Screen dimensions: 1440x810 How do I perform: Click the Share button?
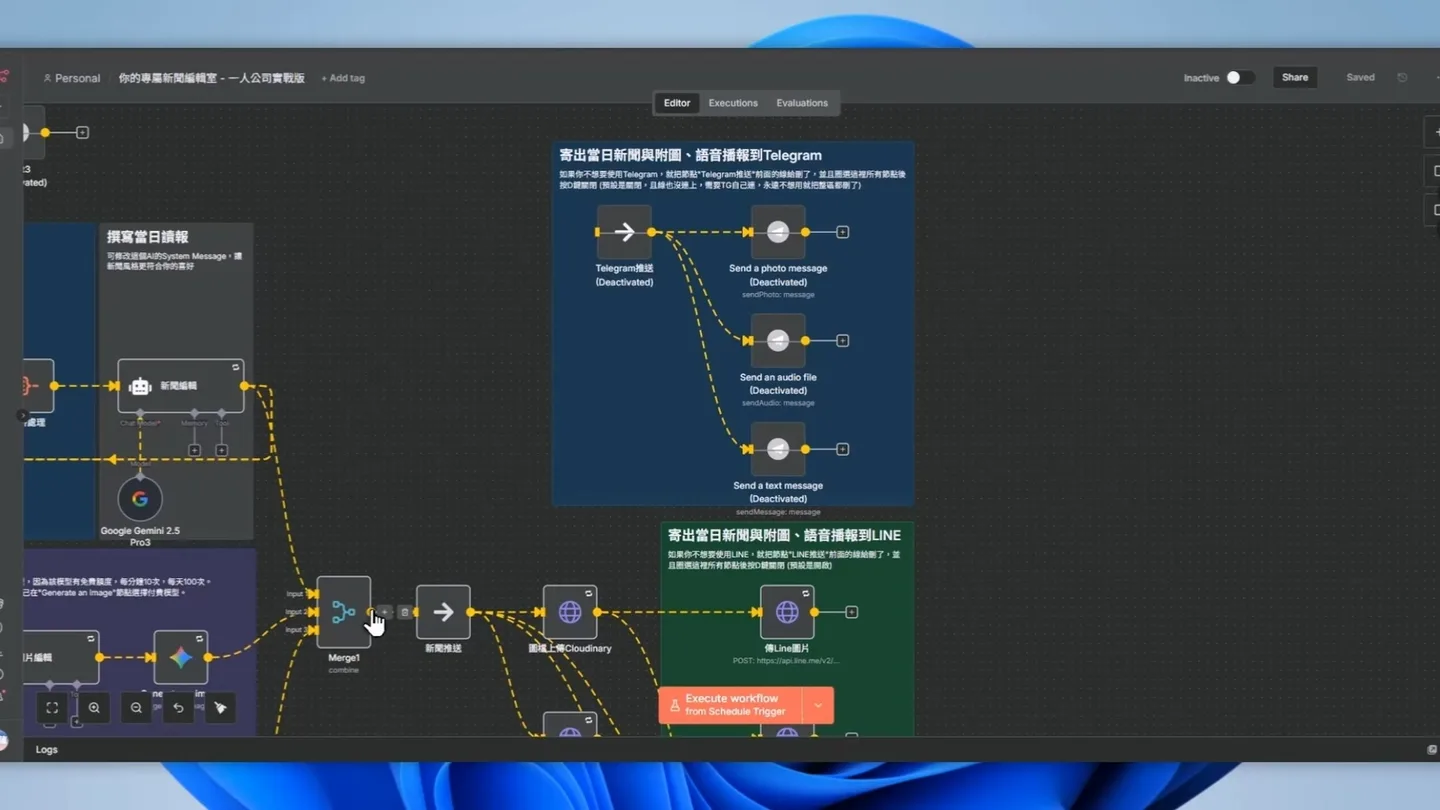coord(1295,78)
